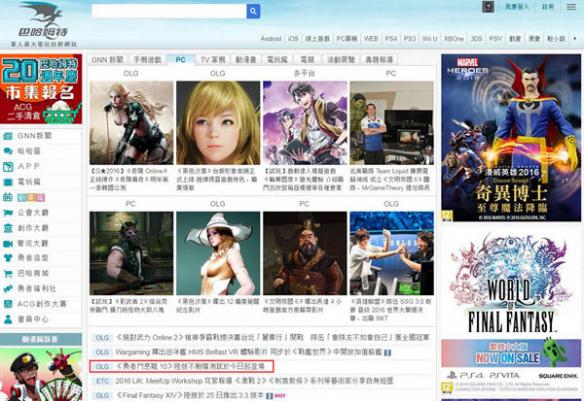
Task: Open the red-outlined OLG news headline link
Action: click(182, 366)
